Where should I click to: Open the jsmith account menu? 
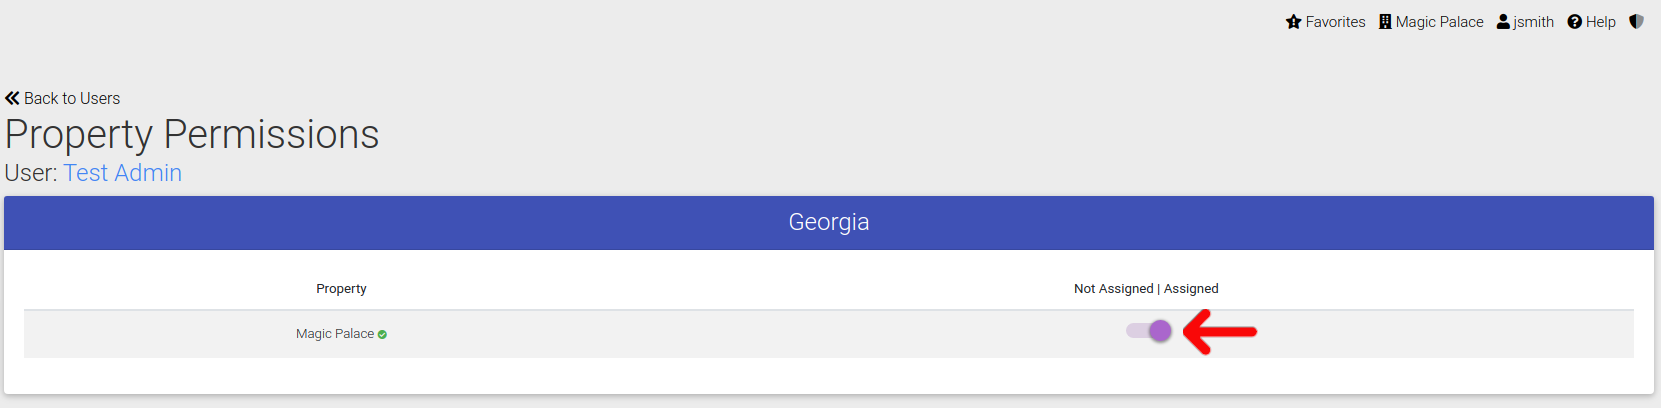[1525, 22]
